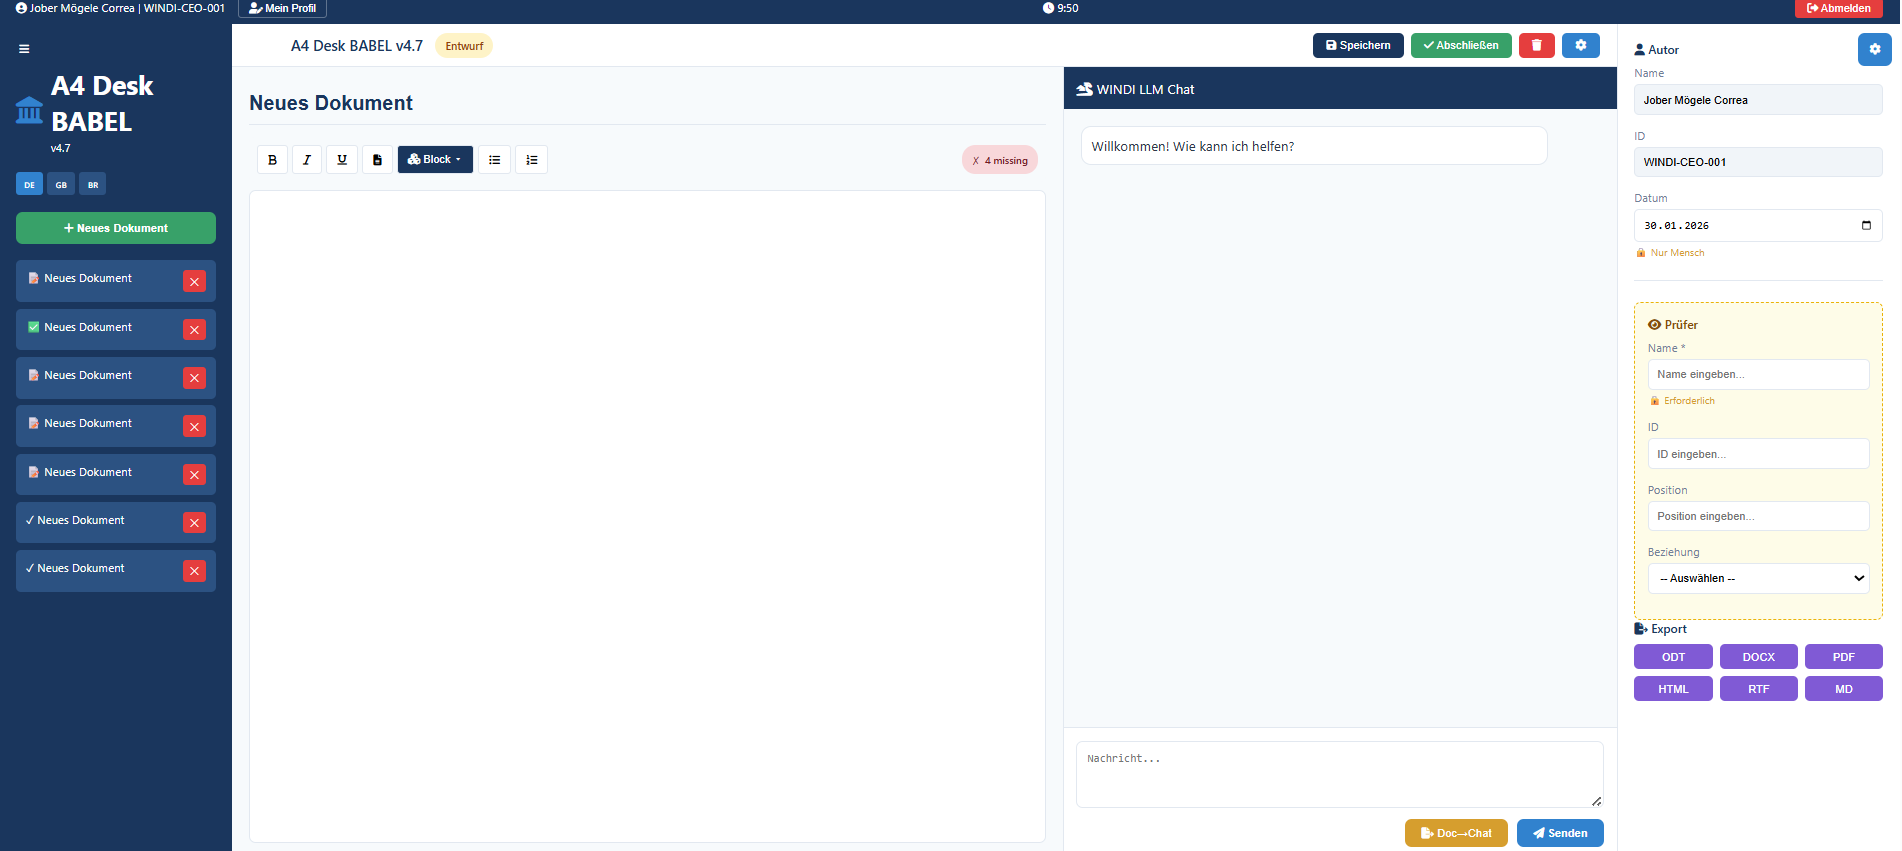1902x851 pixels.
Task: Click the WINDI LLM Chat header
Action: (x=1340, y=88)
